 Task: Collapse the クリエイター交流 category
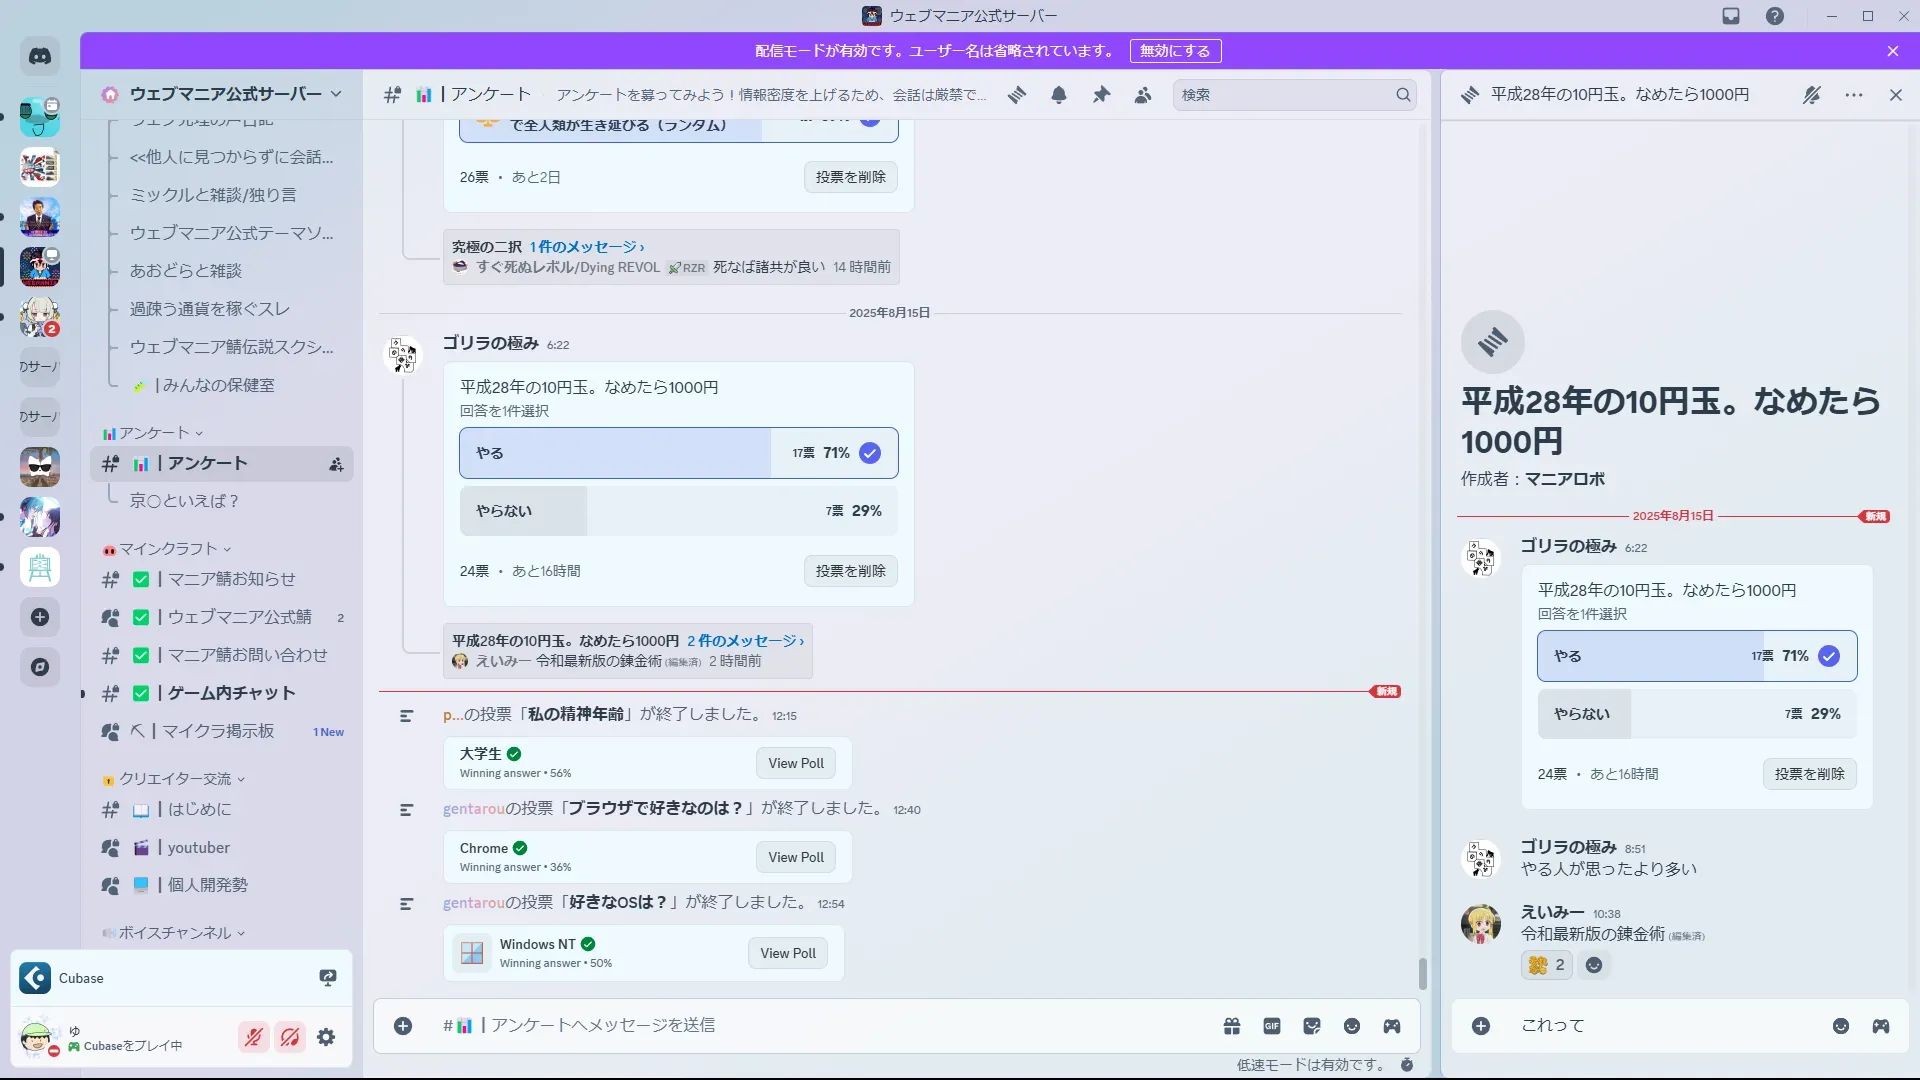coord(175,779)
